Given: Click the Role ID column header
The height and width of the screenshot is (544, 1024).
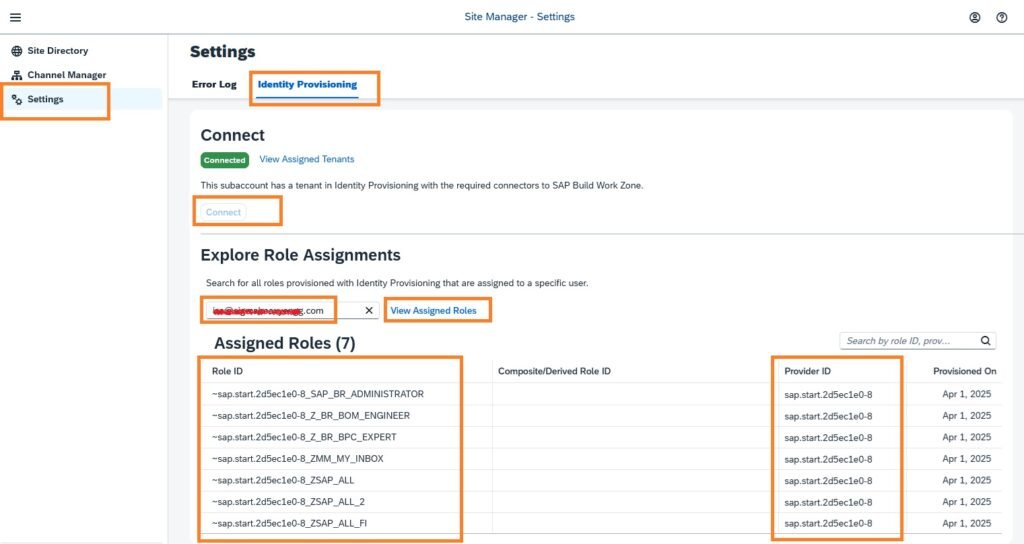Looking at the screenshot, I should (228, 371).
